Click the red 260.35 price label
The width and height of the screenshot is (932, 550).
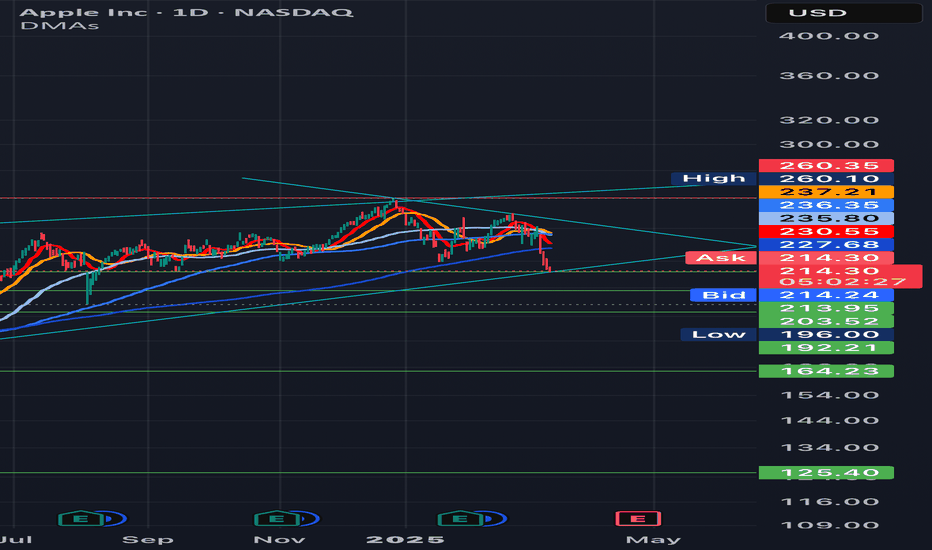click(x=826, y=165)
